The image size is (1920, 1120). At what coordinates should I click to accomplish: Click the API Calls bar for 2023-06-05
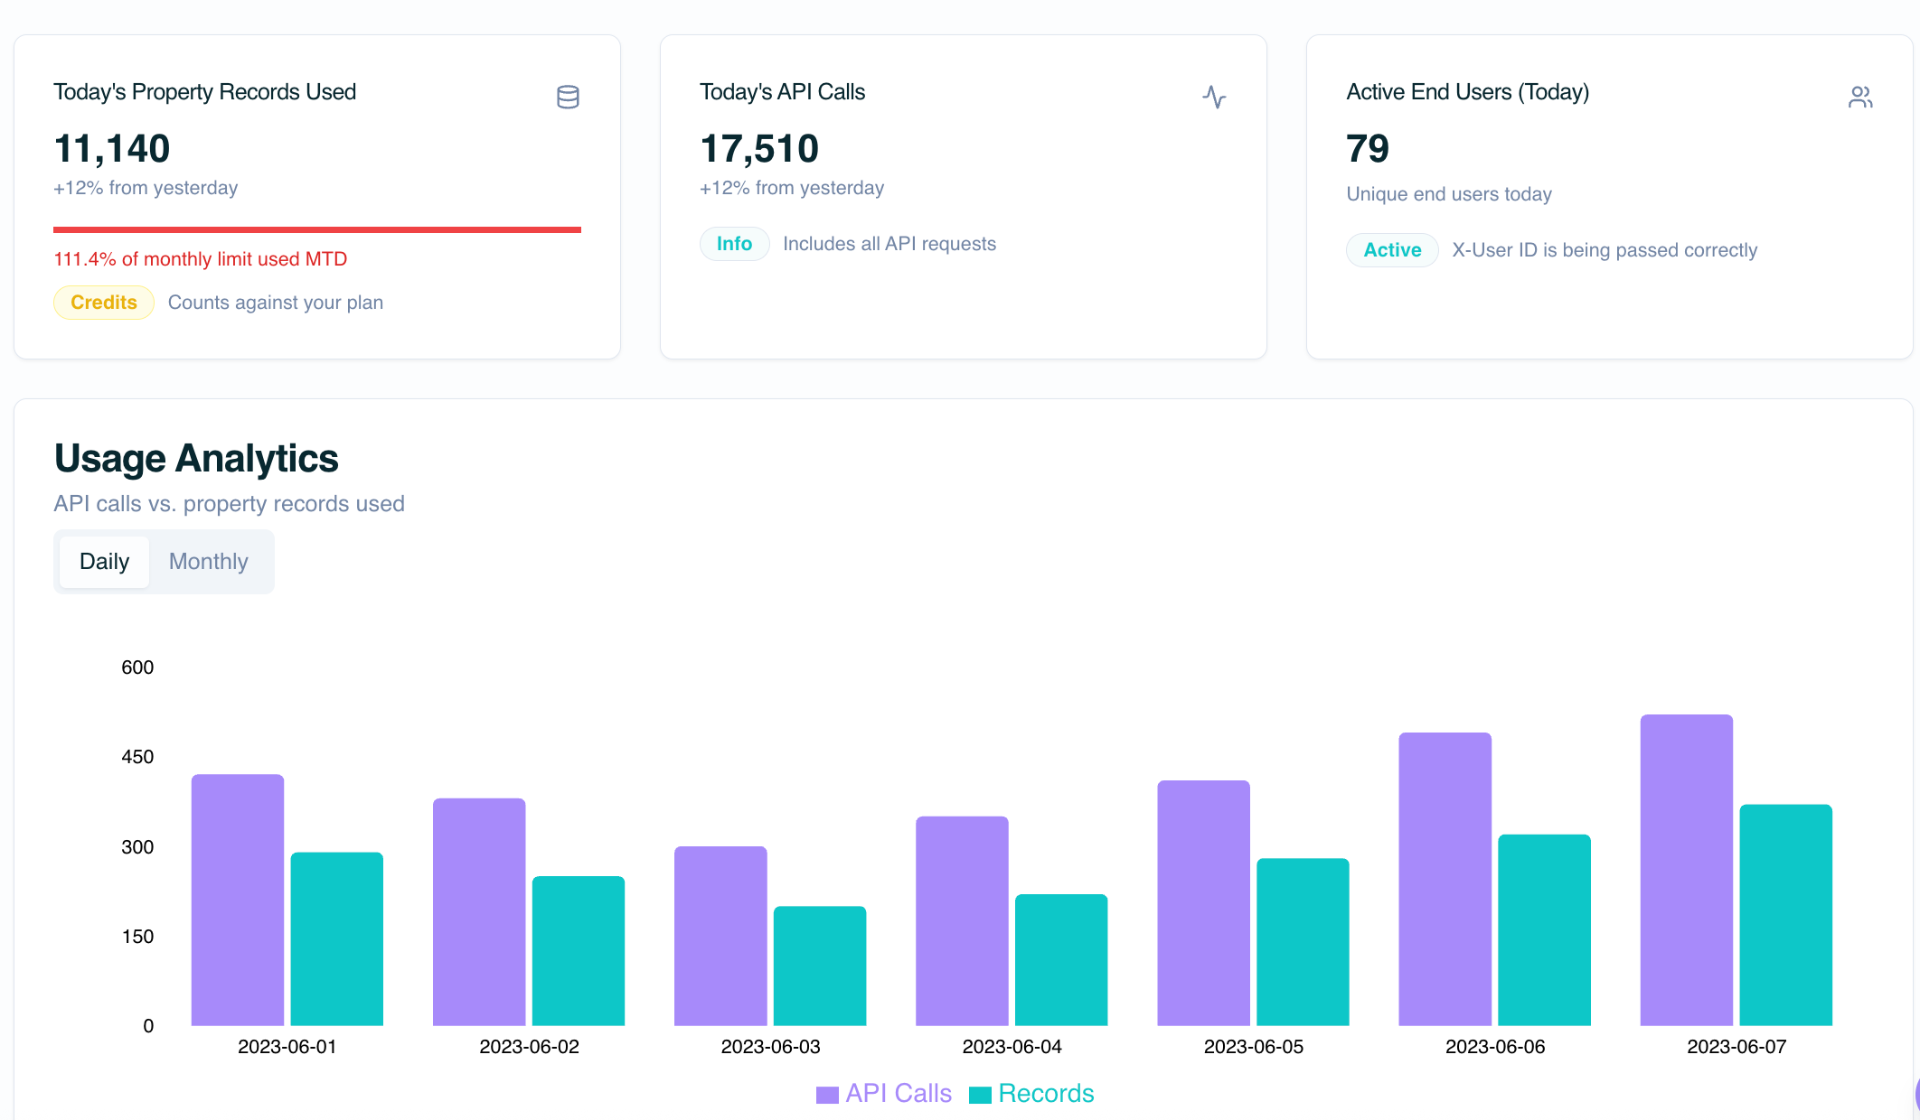(x=1204, y=903)
